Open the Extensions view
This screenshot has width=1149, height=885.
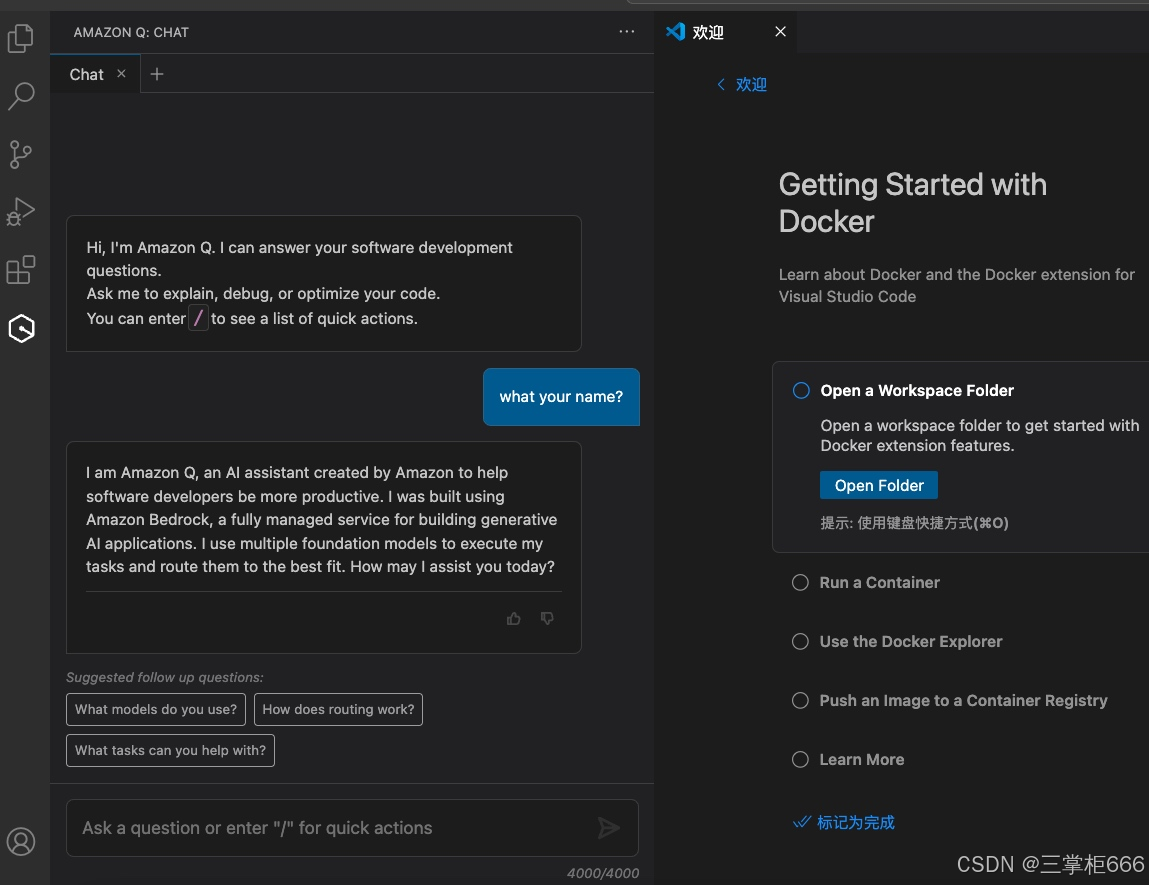[x=21, y=270]
